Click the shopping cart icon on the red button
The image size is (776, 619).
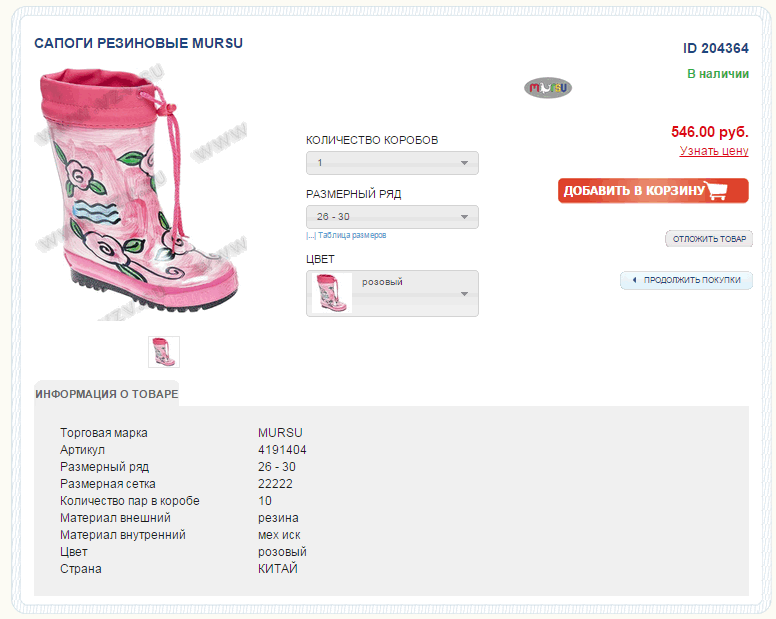(718, 190)
